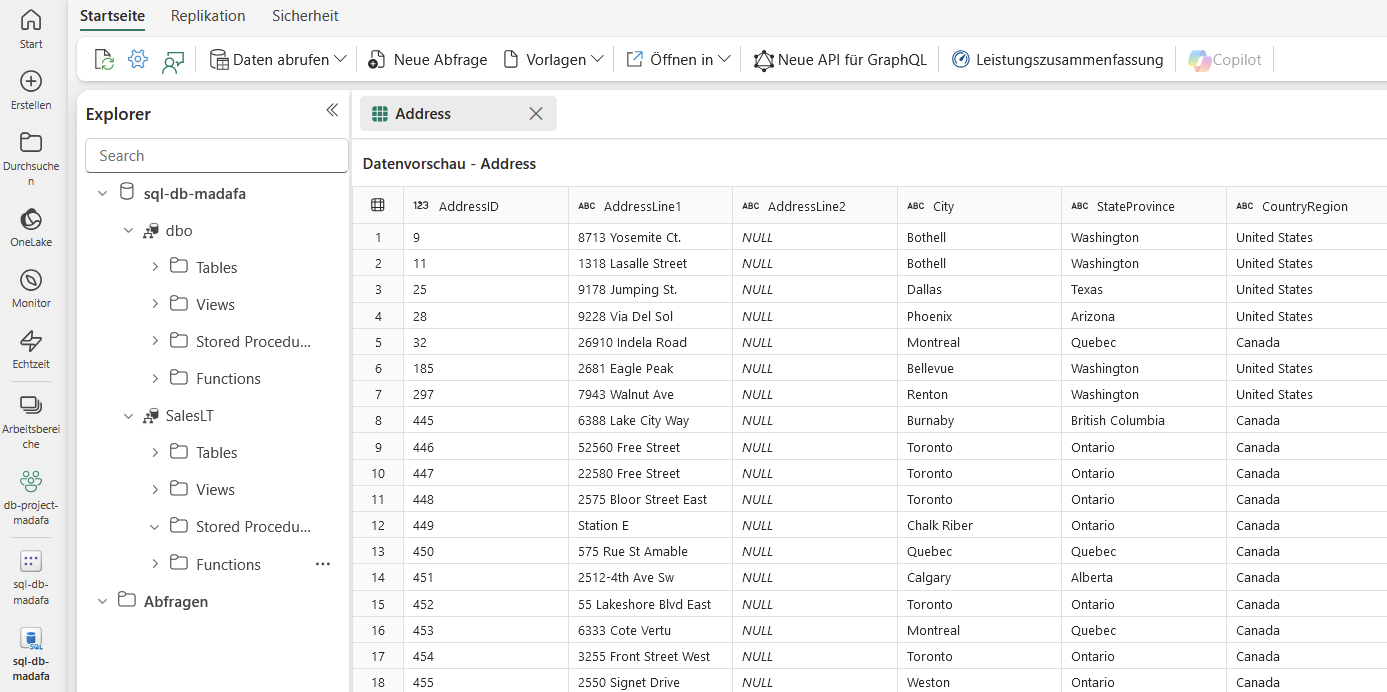Collapse the Abfragen node
1387x692 pixels.
[x=102, y=601]
